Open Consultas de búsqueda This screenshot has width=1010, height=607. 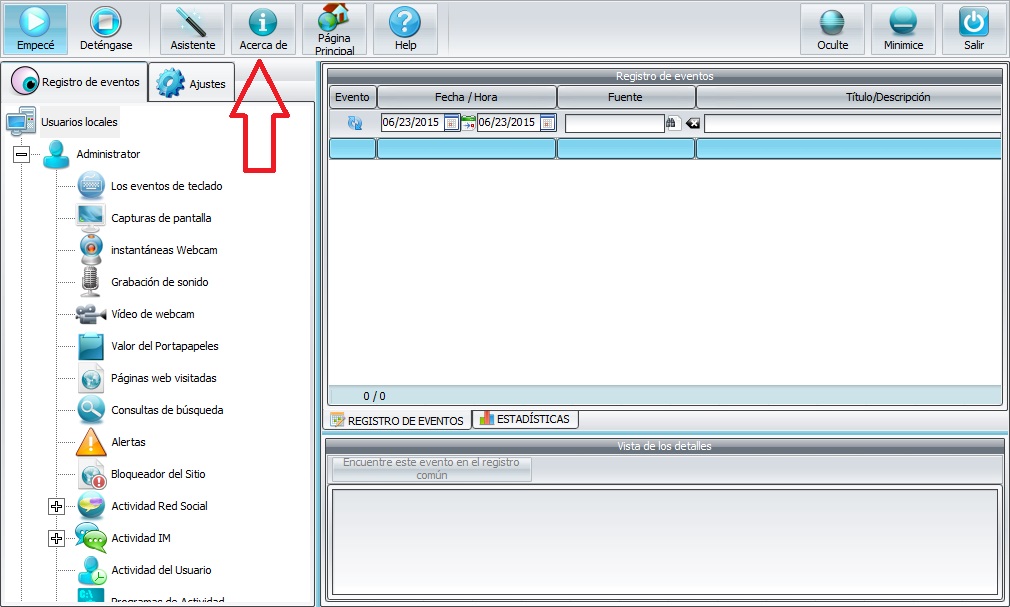click(167, 410)
